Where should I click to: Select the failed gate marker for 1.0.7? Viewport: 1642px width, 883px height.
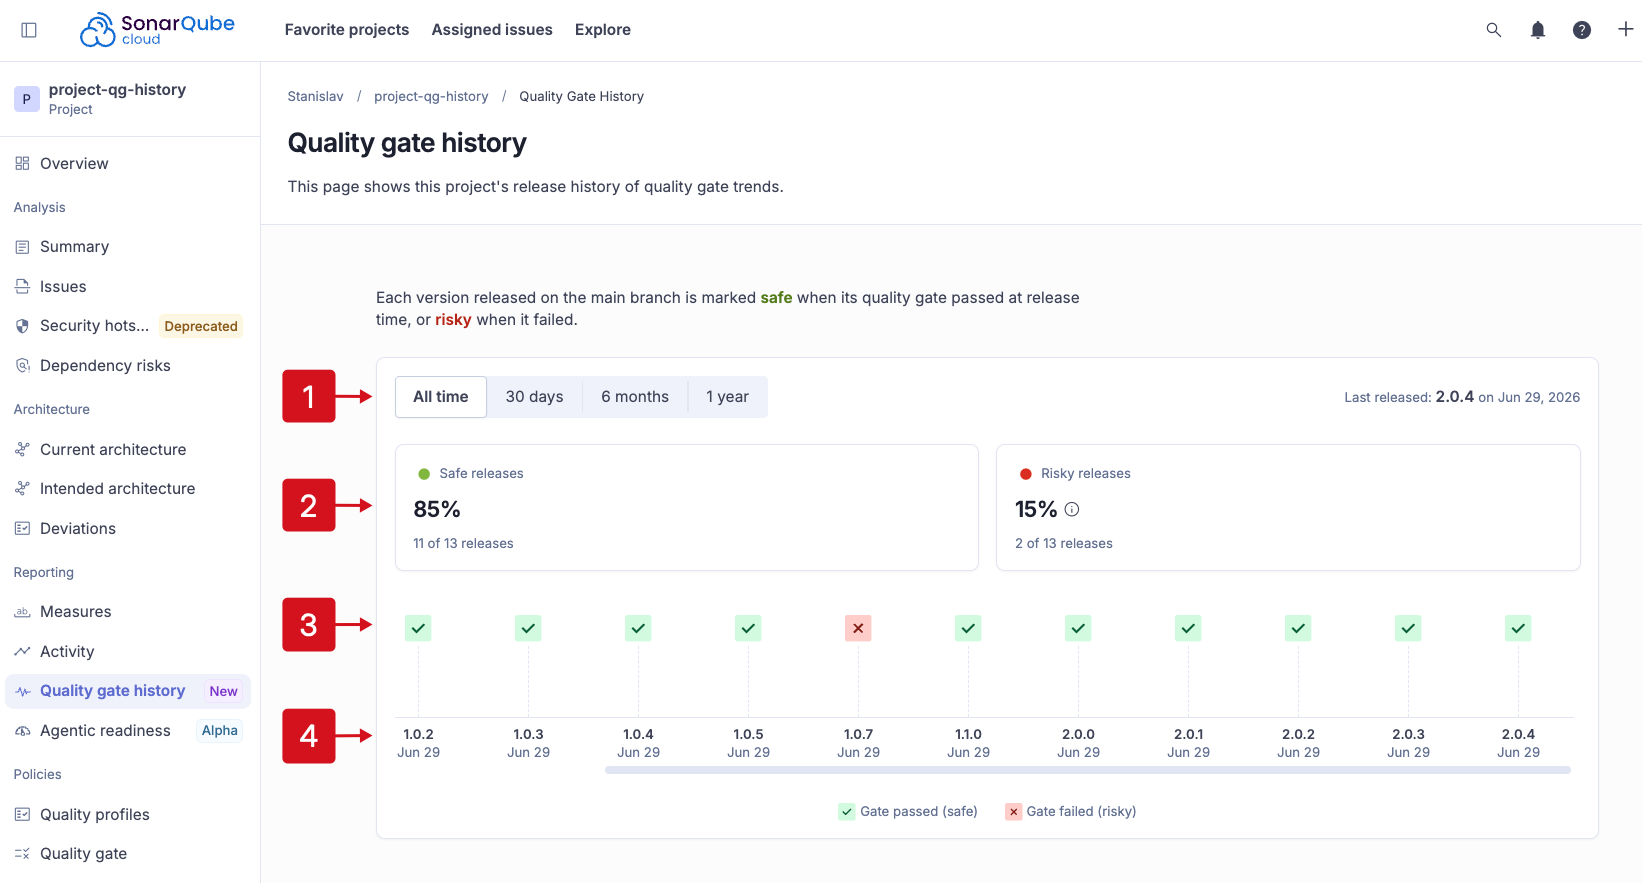coord(858,628)
